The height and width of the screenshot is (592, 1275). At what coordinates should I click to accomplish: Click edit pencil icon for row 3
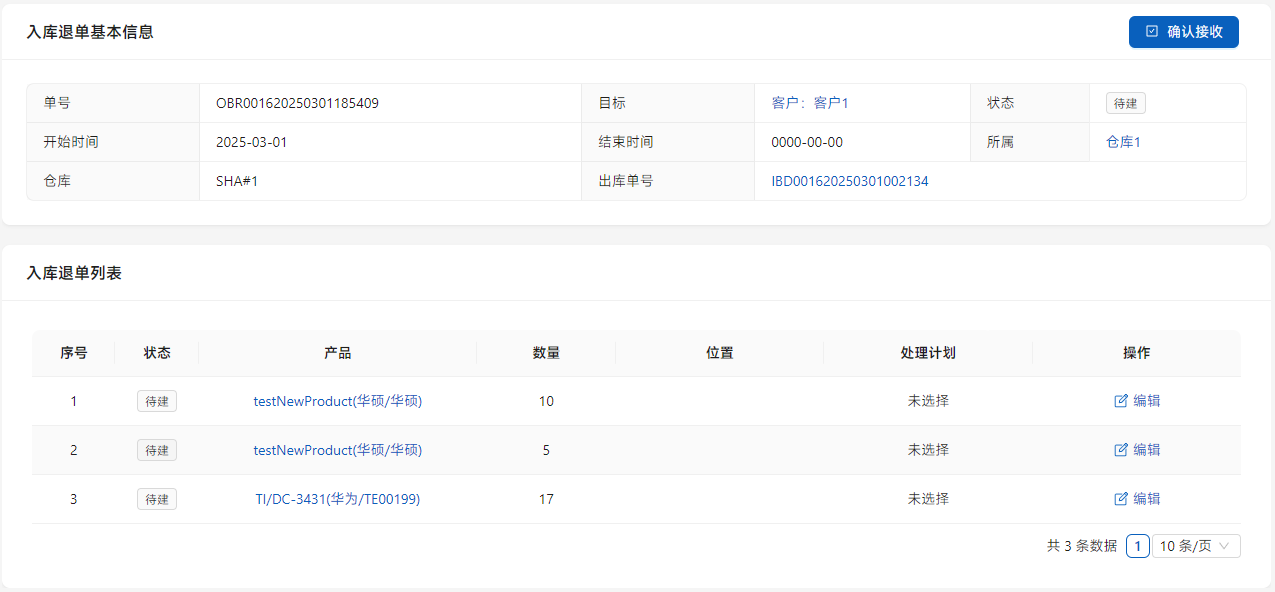1121,499
